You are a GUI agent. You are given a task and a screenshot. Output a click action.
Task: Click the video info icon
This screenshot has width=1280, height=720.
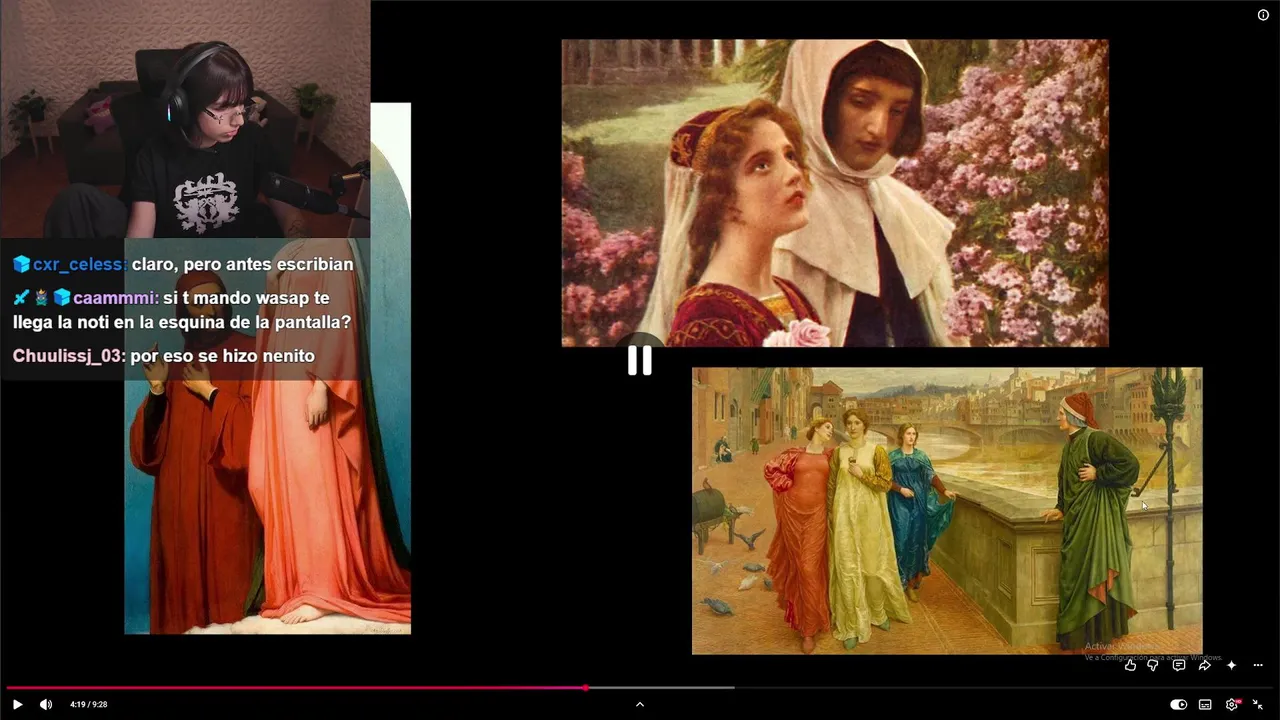click(x=1263, y=15)
